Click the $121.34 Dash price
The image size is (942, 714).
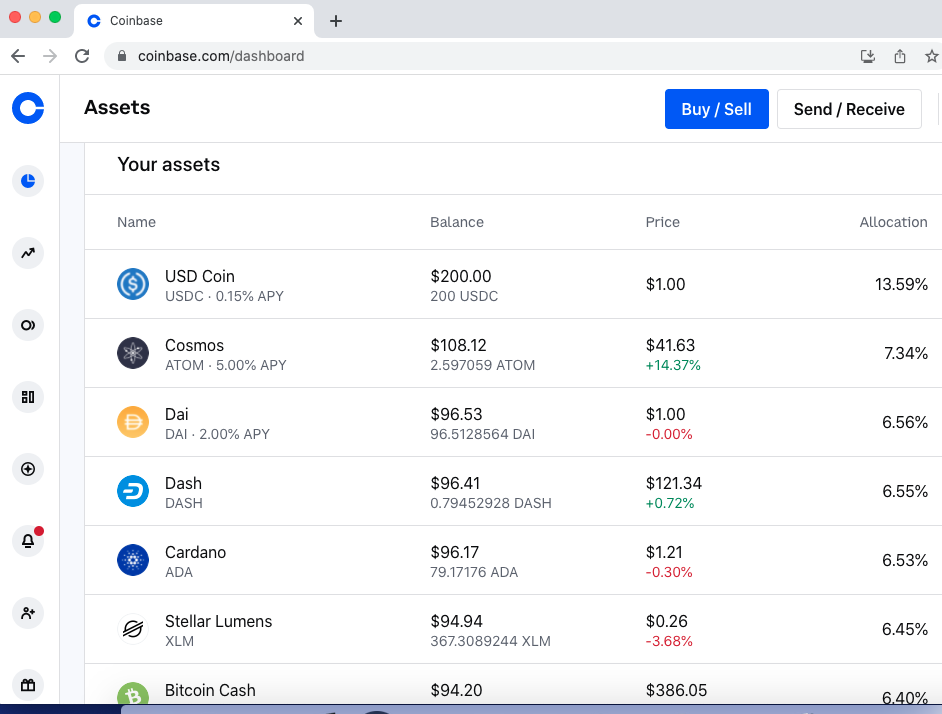[674, 484]
